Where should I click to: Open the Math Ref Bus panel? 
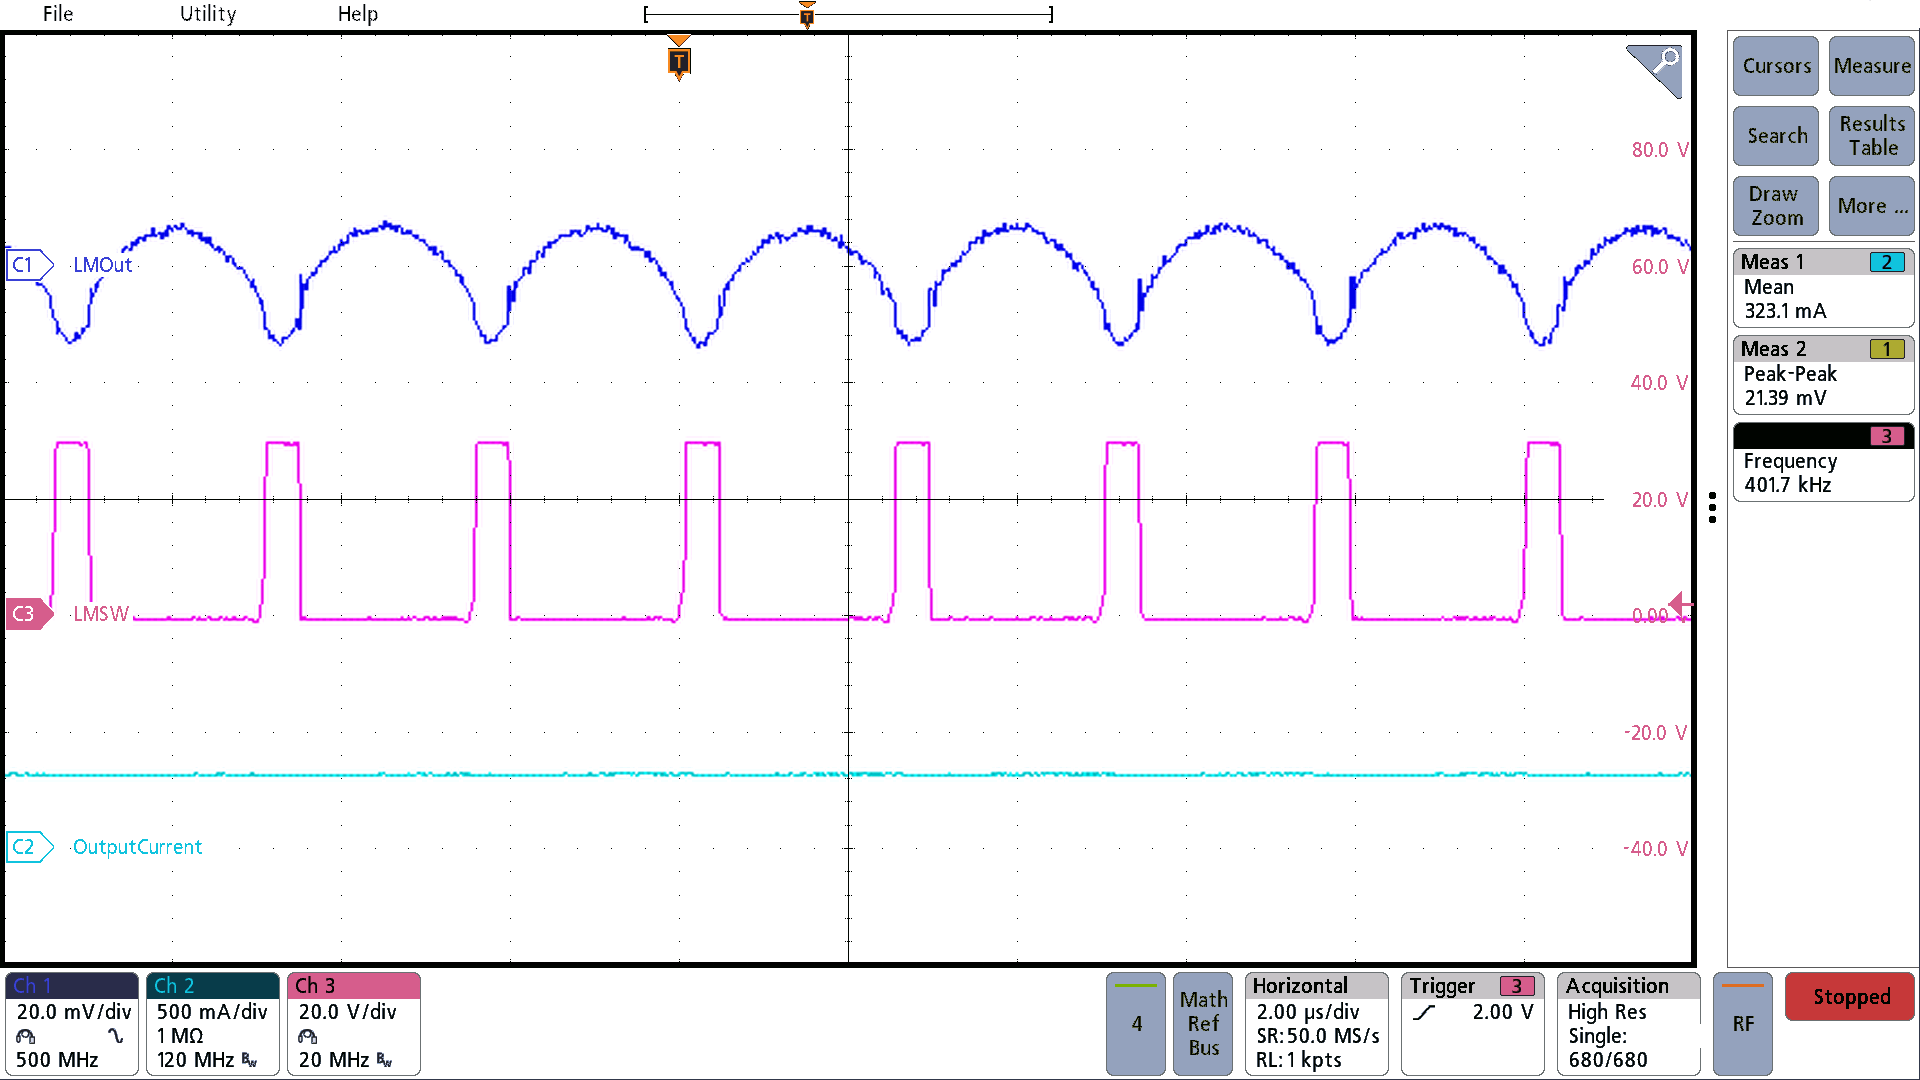(1202, 1024)
